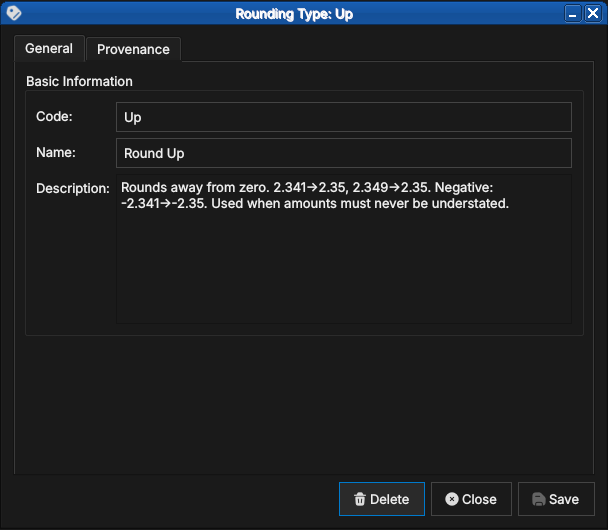Select the 'Basic Information' heading
Viewport: 608px width, 530px height.
point(79,81)
